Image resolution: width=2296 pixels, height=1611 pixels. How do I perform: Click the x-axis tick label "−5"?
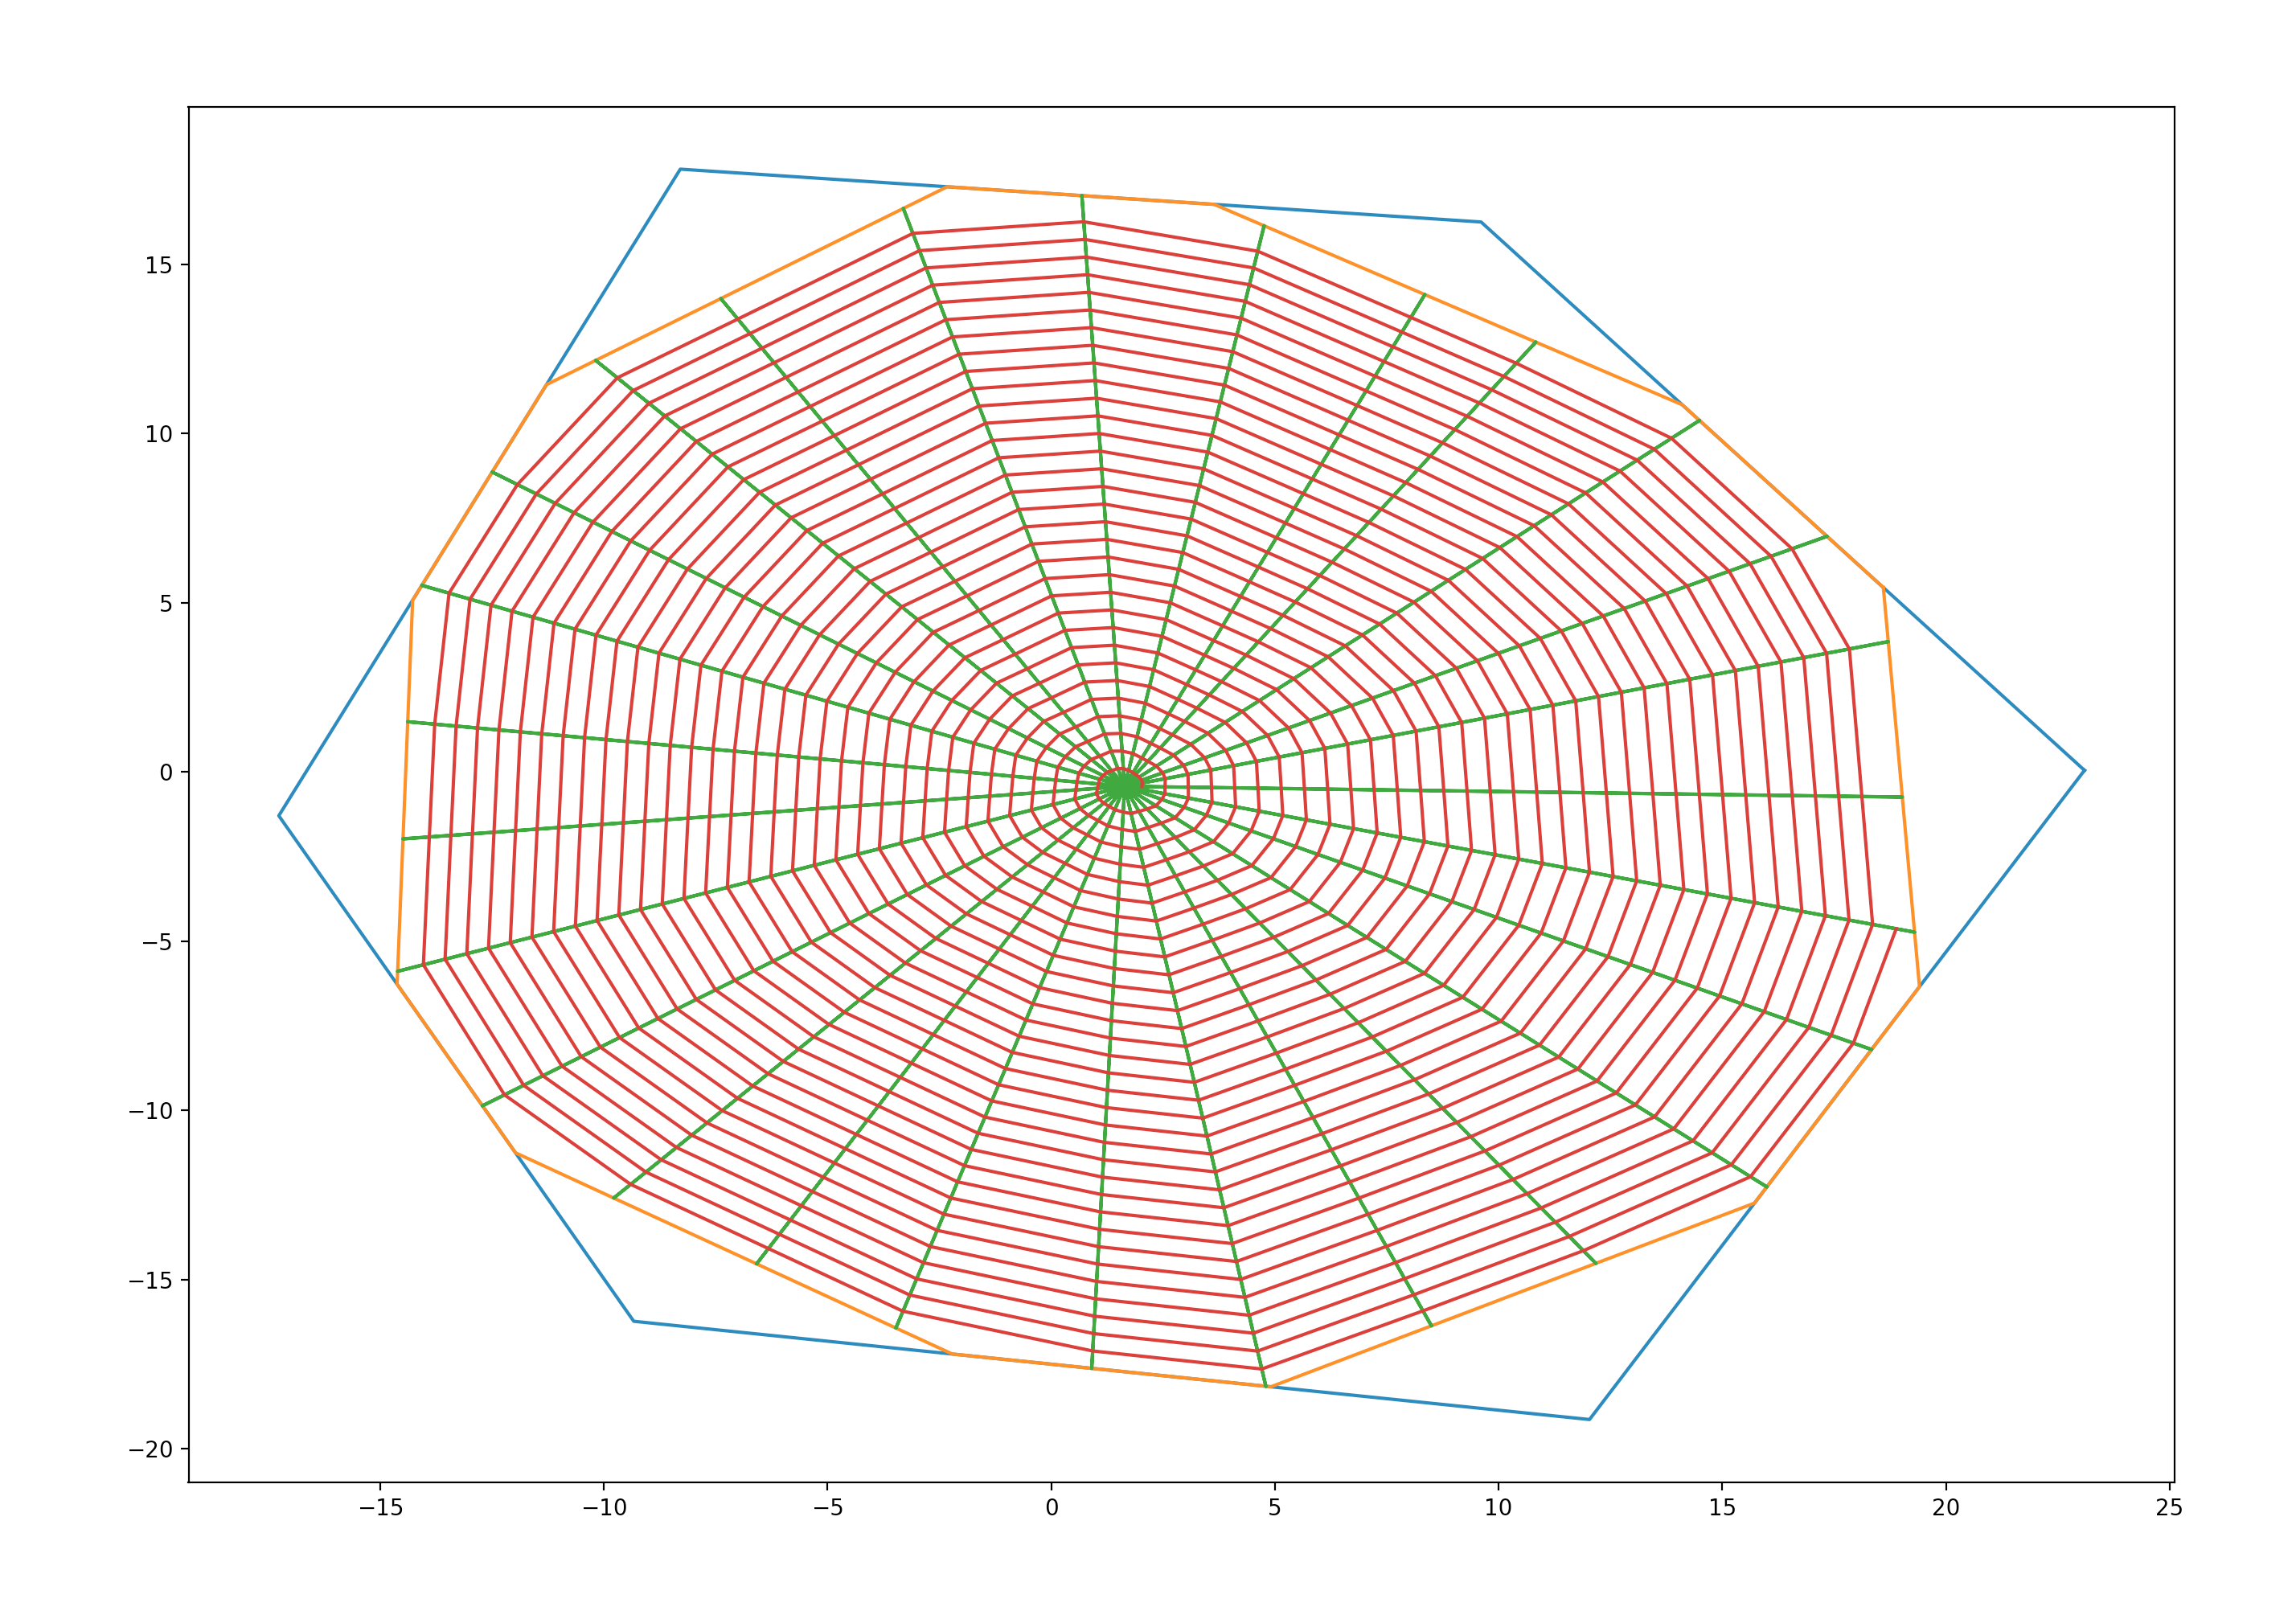(x=828, y=1509)
